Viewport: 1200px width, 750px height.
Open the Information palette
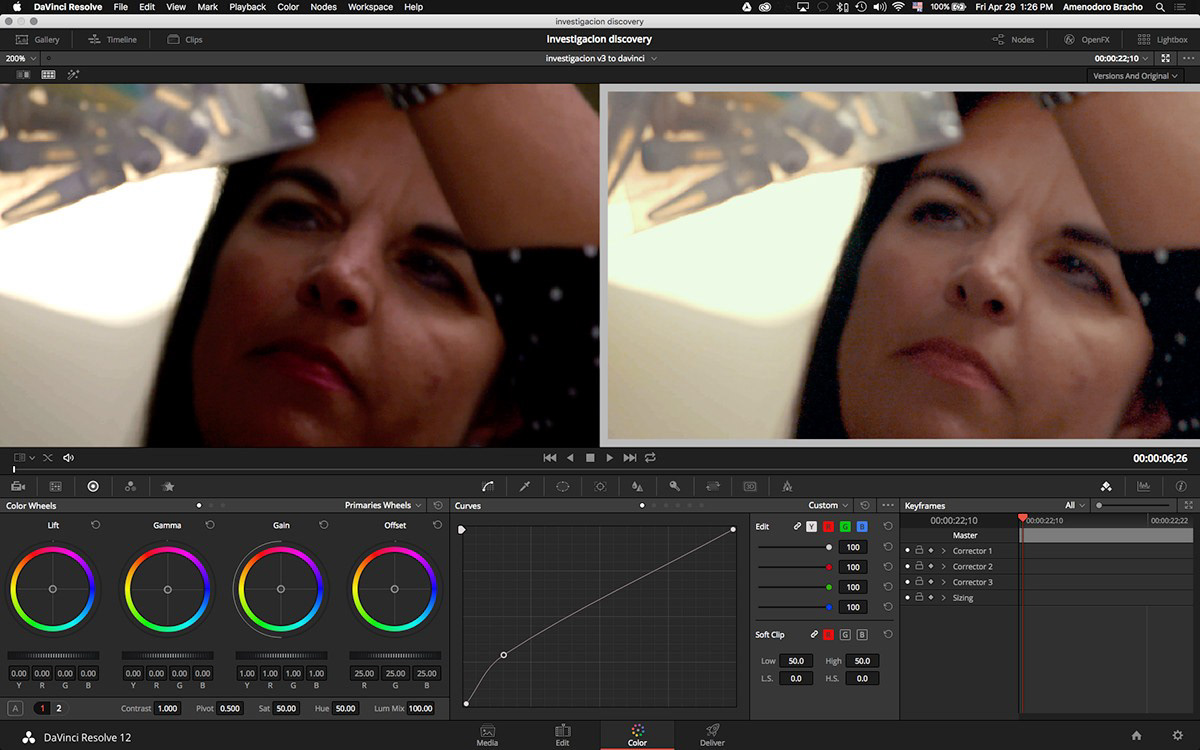[1181, 486]
